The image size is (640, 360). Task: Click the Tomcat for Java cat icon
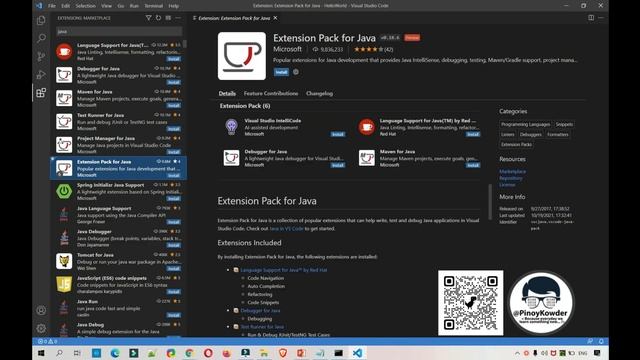pos(64,261)
